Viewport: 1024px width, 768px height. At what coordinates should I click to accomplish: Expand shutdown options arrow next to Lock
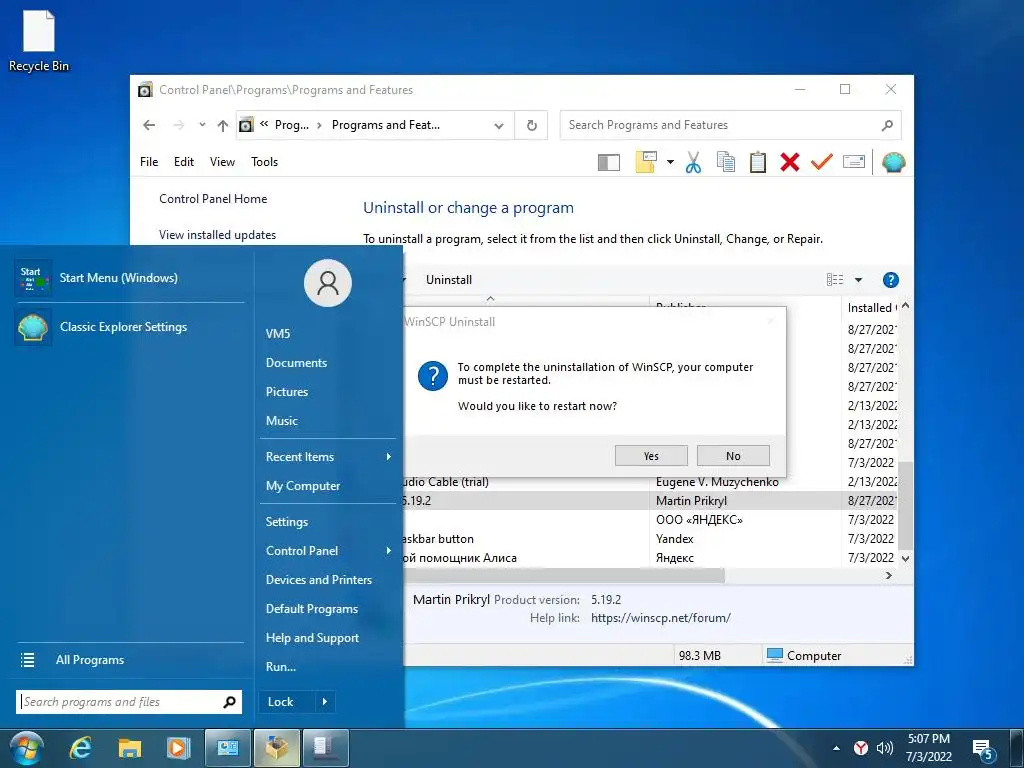[x=325, y=702]
